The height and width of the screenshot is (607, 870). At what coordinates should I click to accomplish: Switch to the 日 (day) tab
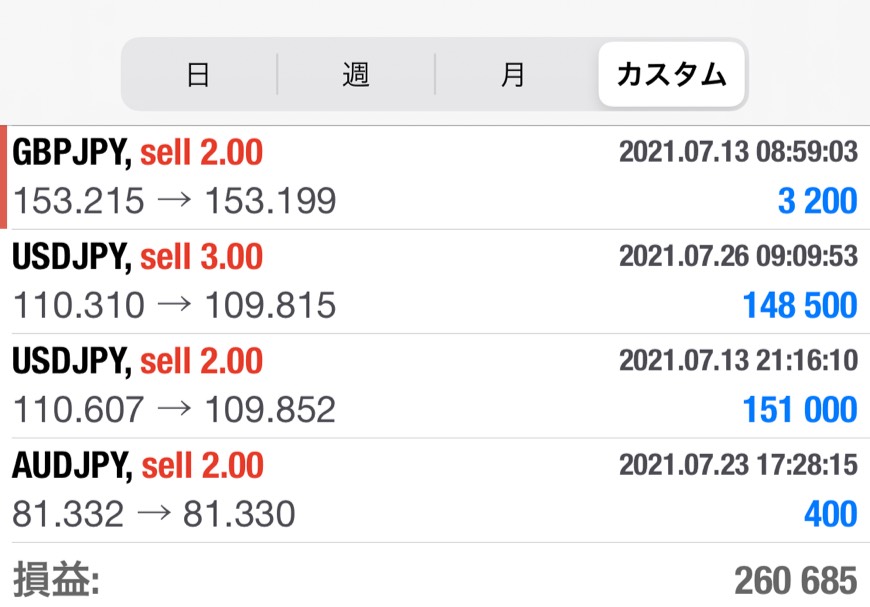pos(198,75)
